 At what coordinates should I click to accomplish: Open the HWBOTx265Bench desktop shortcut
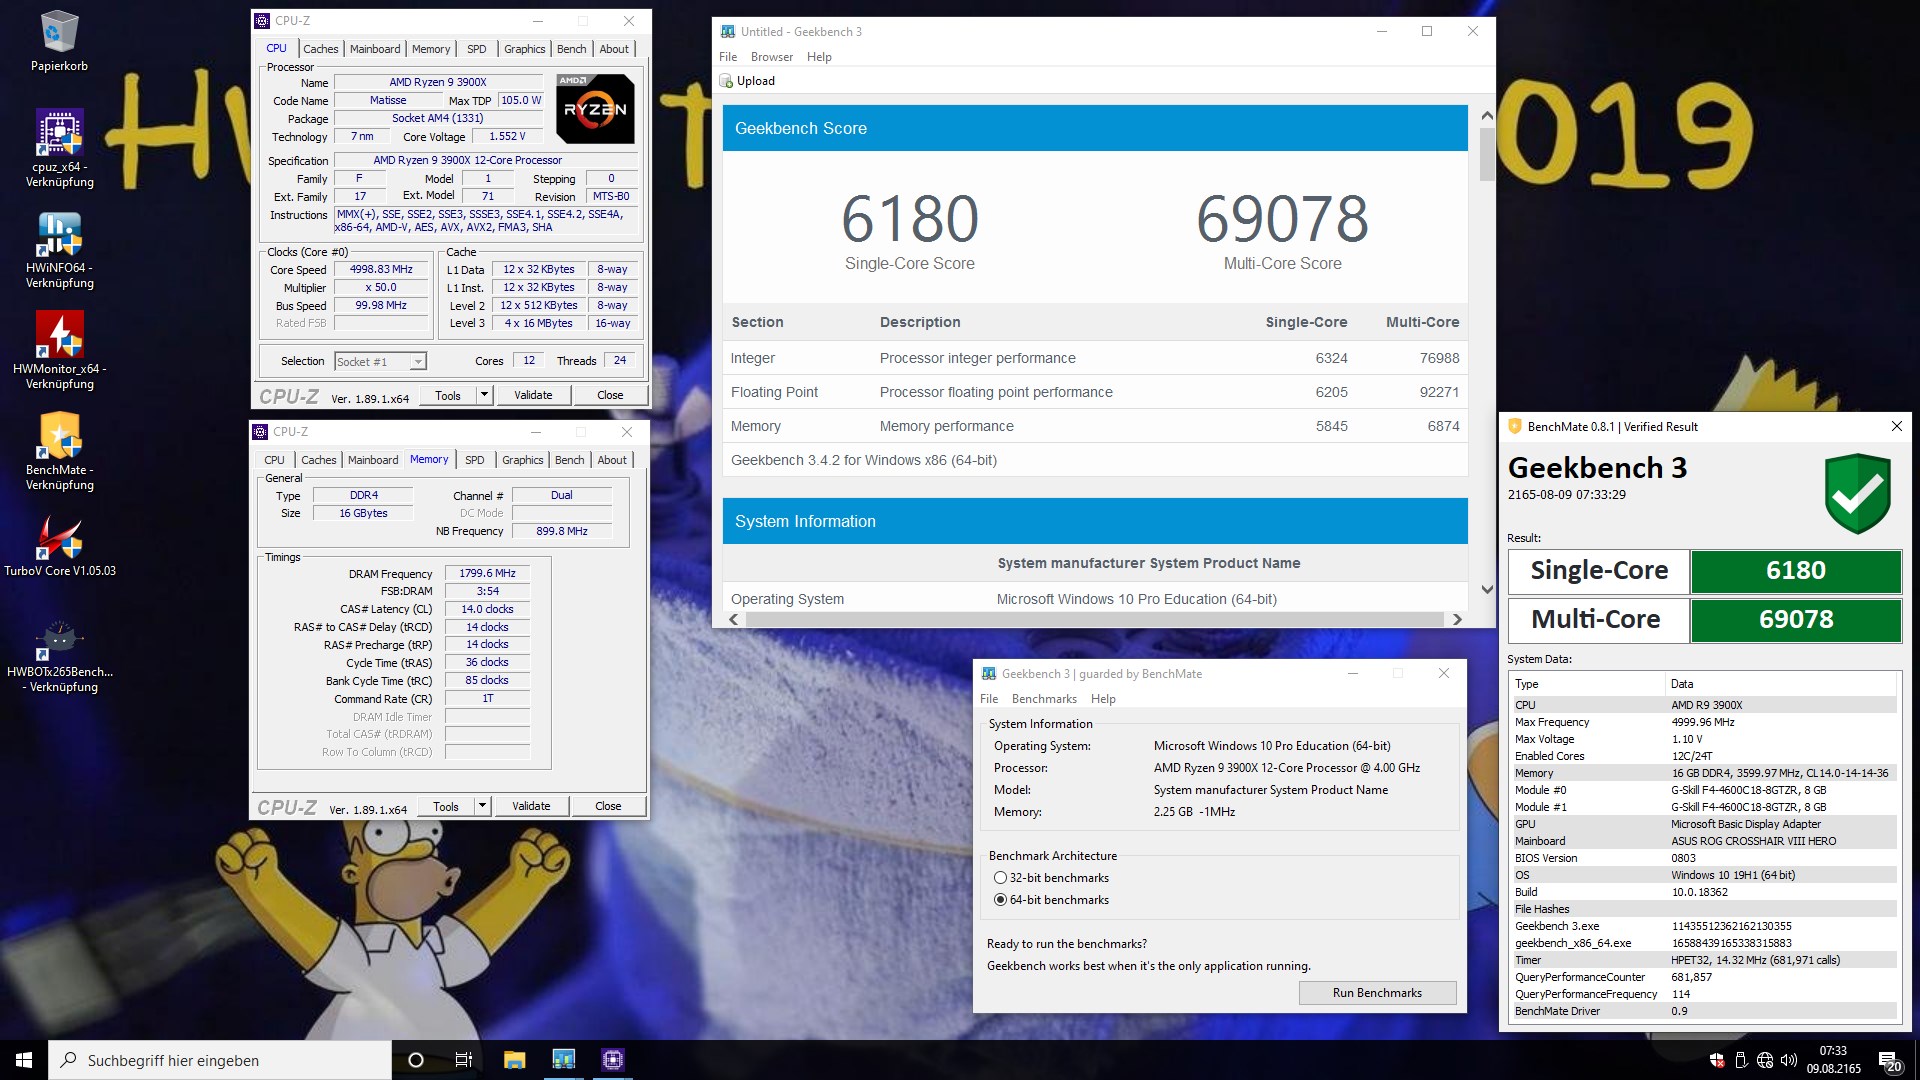tap(59, 657)
